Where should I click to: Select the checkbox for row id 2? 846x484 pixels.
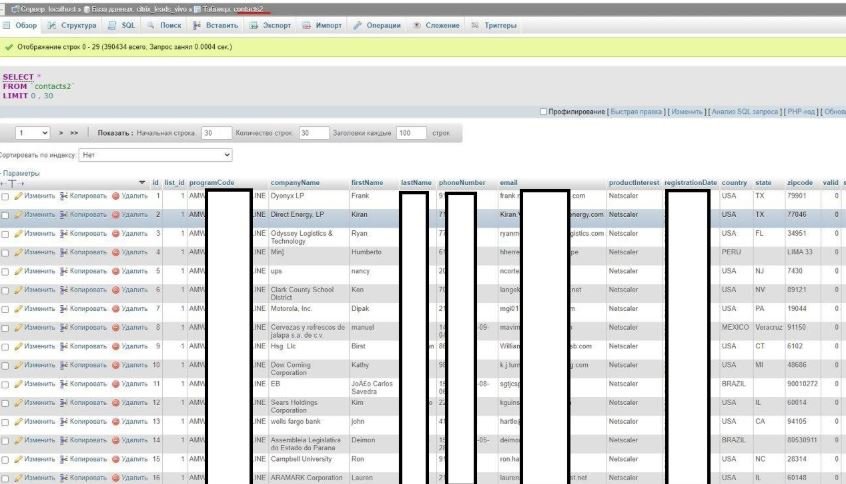tap(5, 215)
